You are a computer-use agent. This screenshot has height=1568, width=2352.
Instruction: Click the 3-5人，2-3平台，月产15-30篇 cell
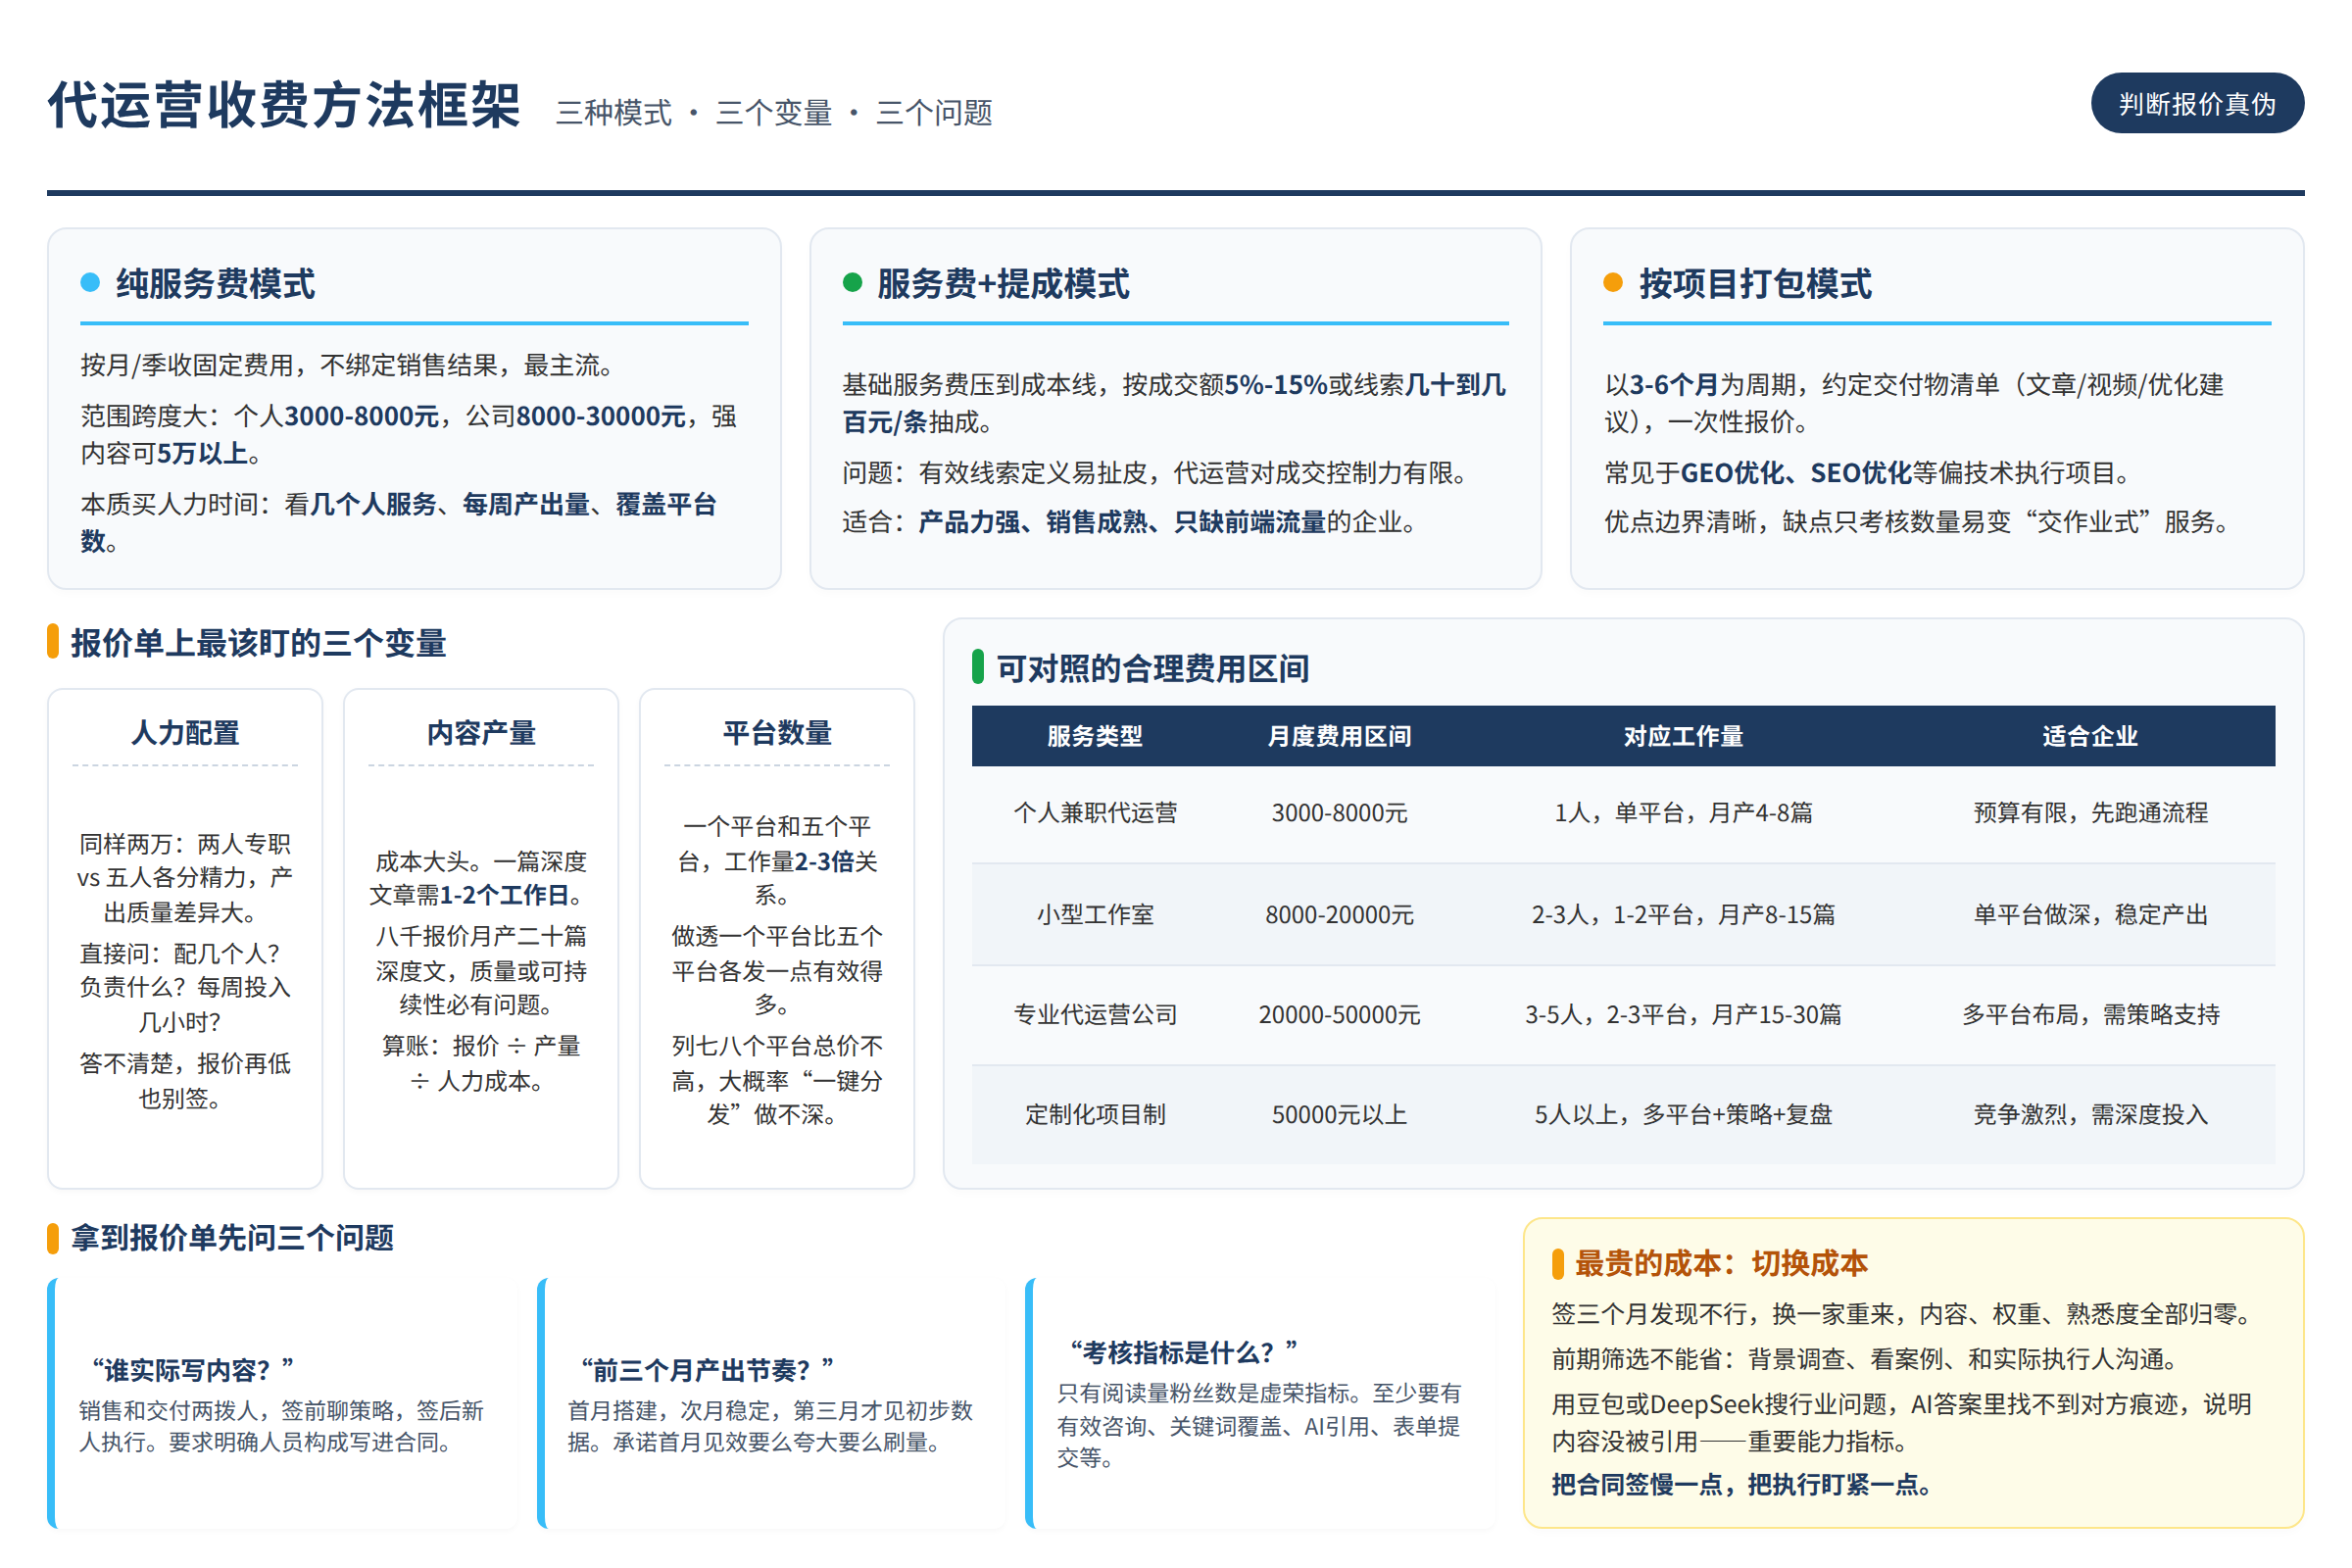click(1683, 1014)
